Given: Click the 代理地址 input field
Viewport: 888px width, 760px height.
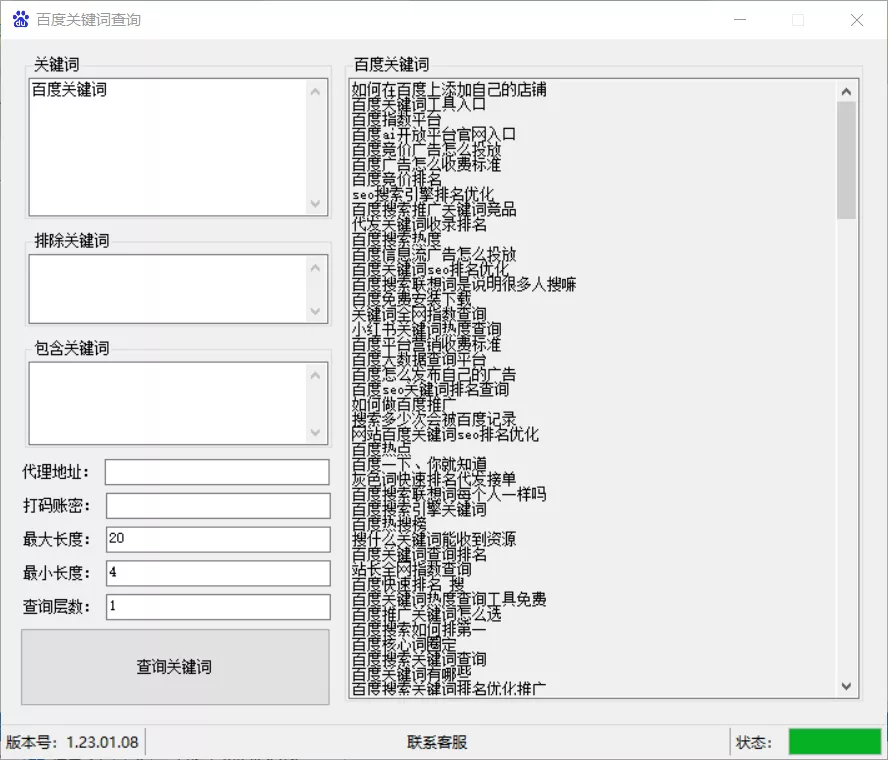Looking at the screenshot, I should 217,472.
